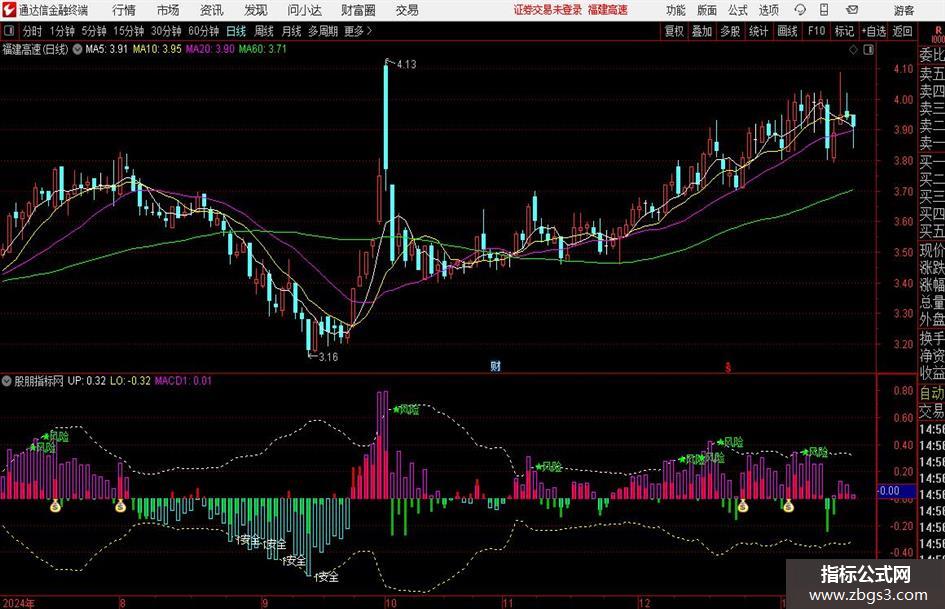The width and height of the screenshot is (945, 609).
Task: Switch to the 1分钟 period
Action: [61, 31]
